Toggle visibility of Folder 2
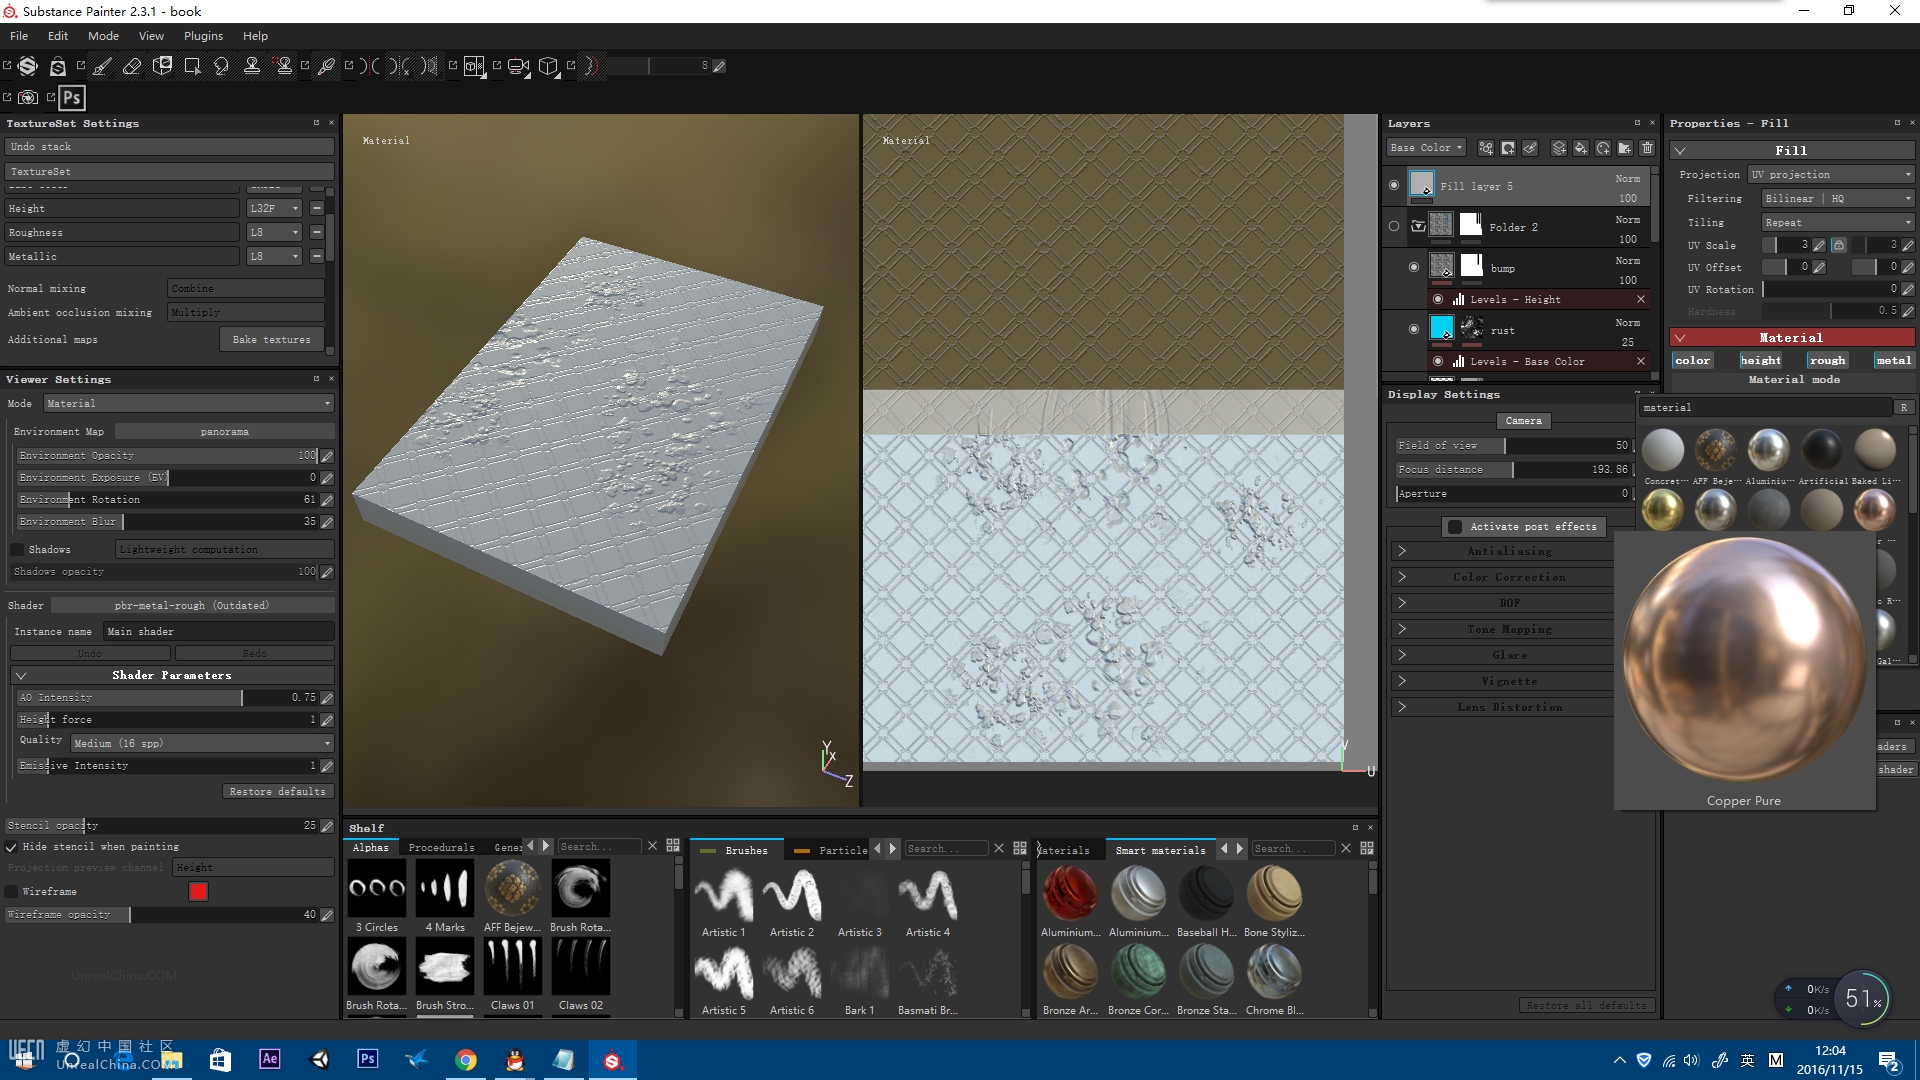1920x1080 pixels. (1394, 226)
